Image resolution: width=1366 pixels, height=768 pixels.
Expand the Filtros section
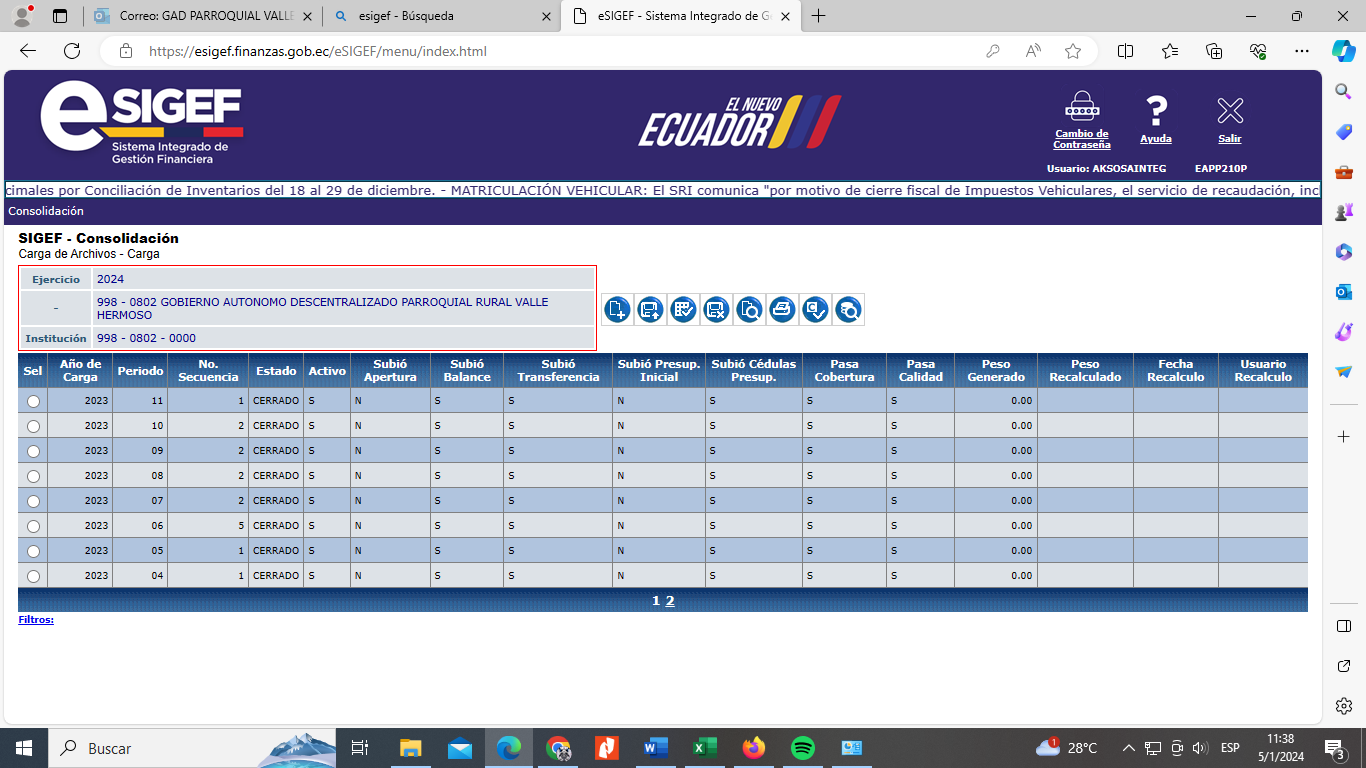point(36,620)
